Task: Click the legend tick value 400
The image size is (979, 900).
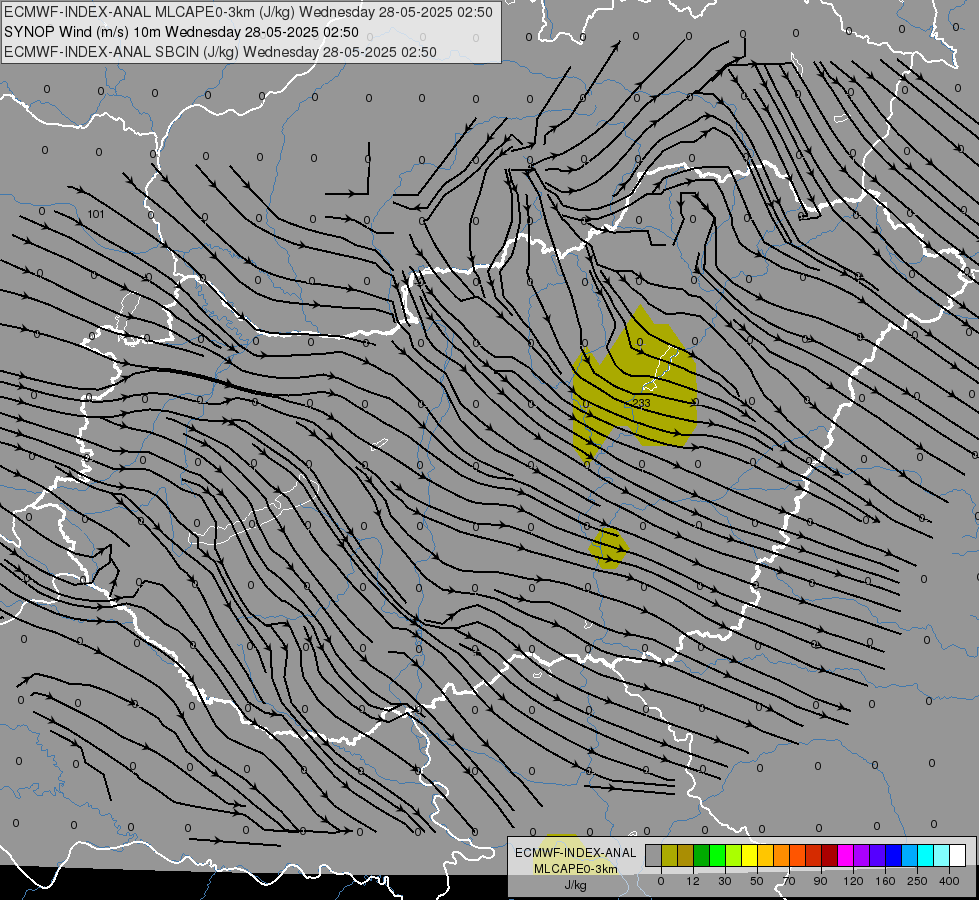Action: 949,881
